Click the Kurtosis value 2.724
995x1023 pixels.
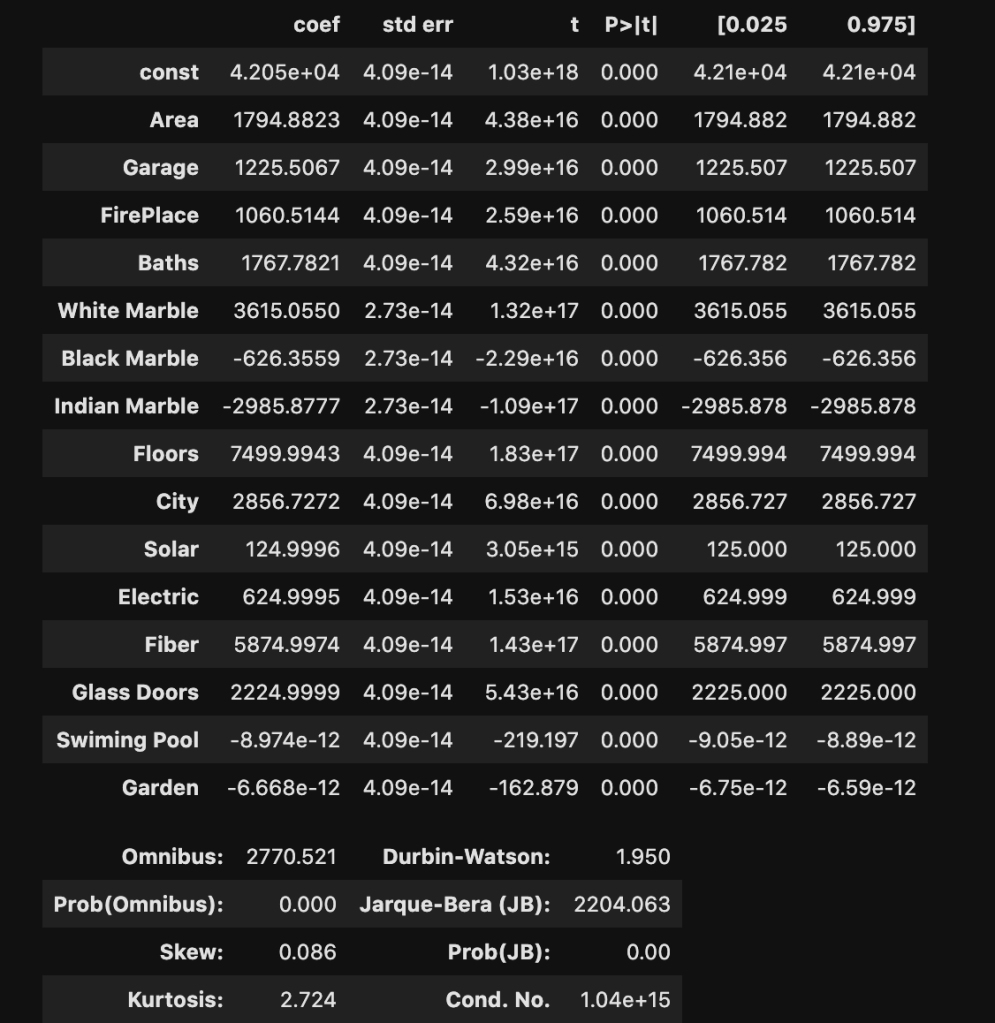click(x=307, y=1000)
